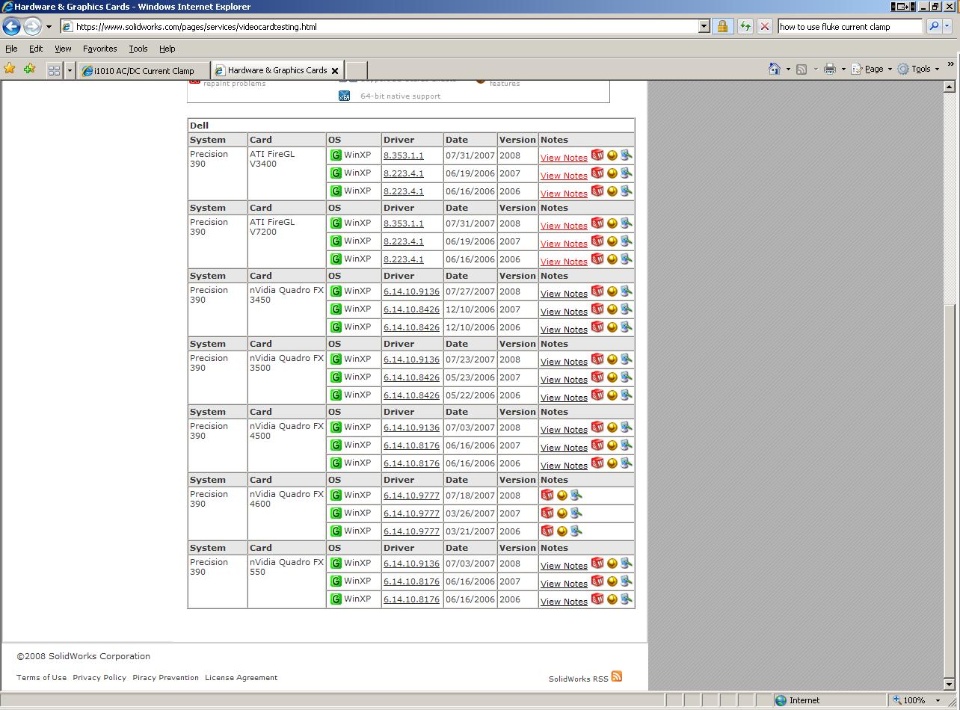Click gold sphere icon, Quadro FX 4600 2007 row
This screenshot has height=710, width=960.
coord(562,514)
